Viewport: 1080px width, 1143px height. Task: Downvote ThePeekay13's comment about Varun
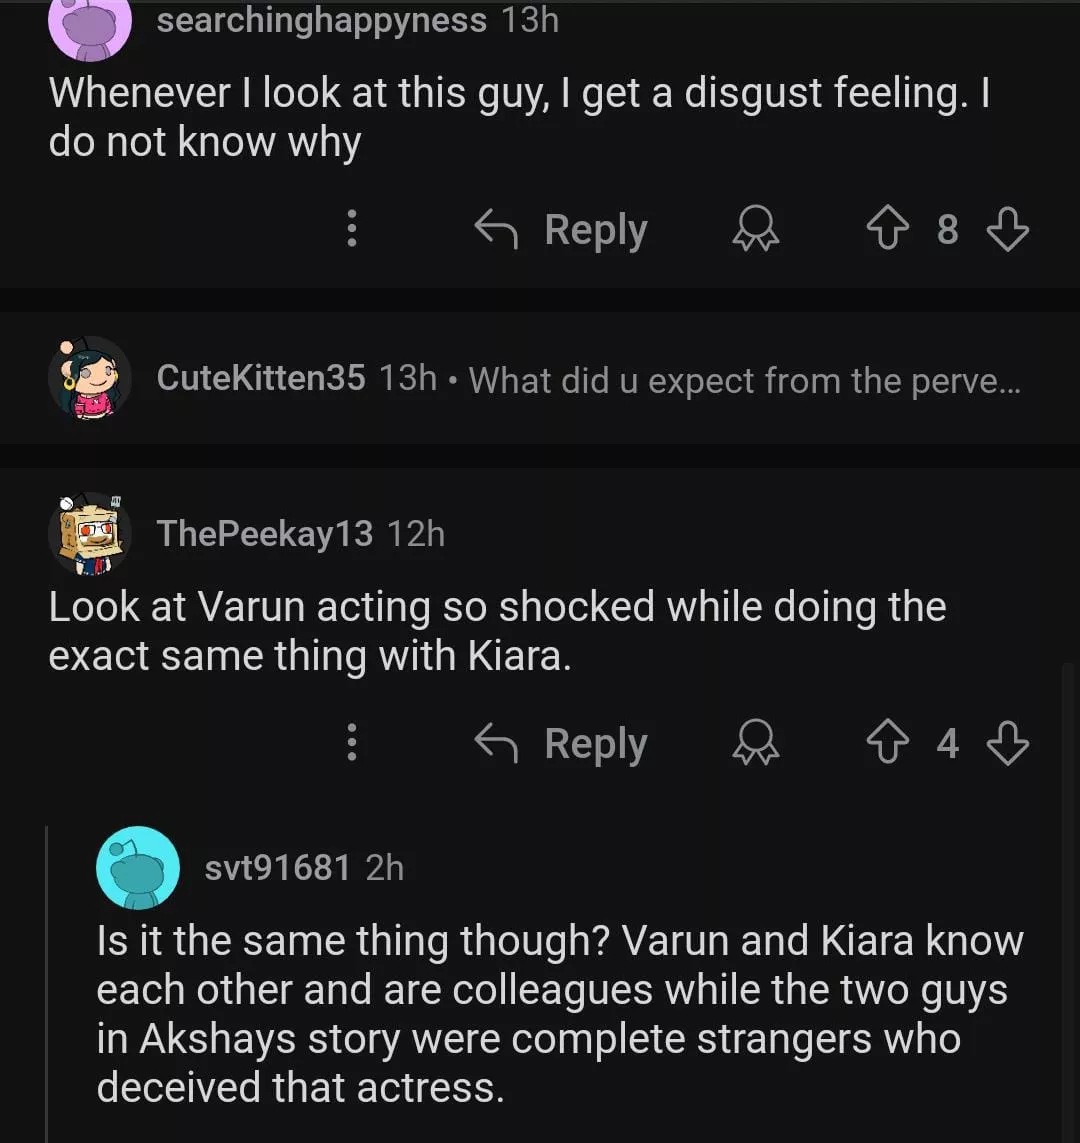point(1007,744)
